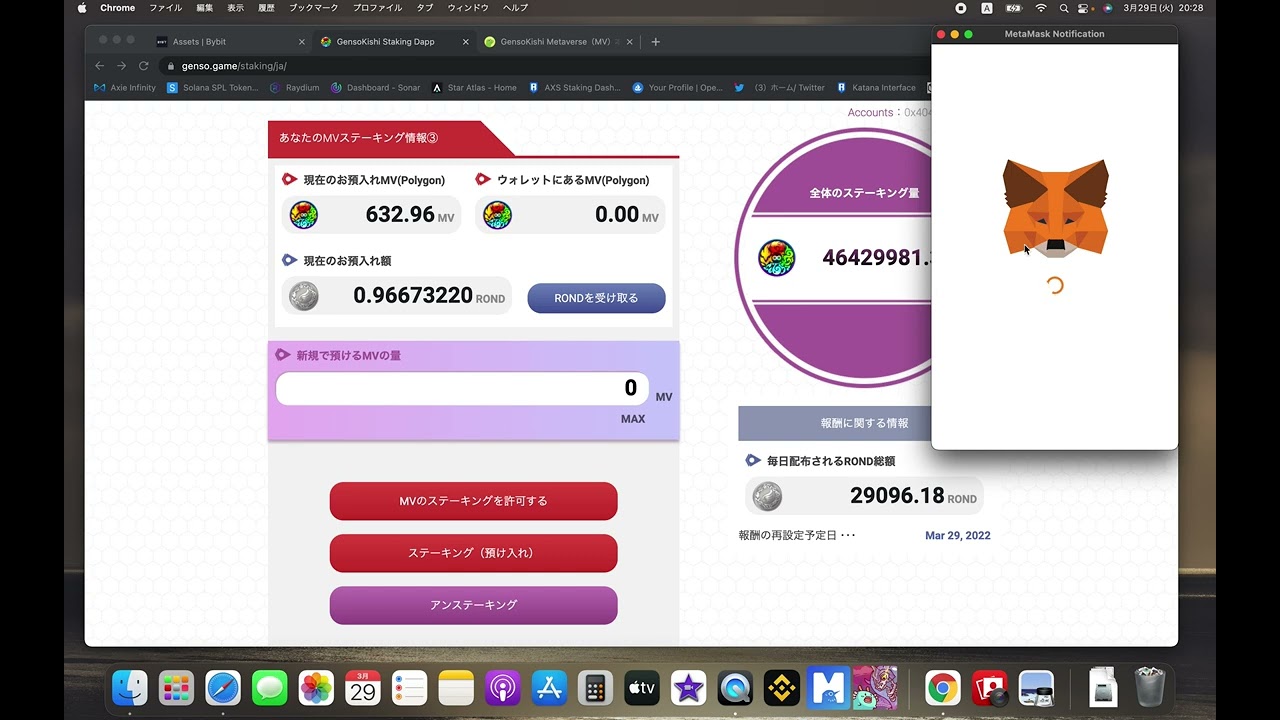Image resolution: width=1280 pixels, height=720 pixels.
Task: Open ヘルプ menu in menu bar
Action: click(515, 8)
